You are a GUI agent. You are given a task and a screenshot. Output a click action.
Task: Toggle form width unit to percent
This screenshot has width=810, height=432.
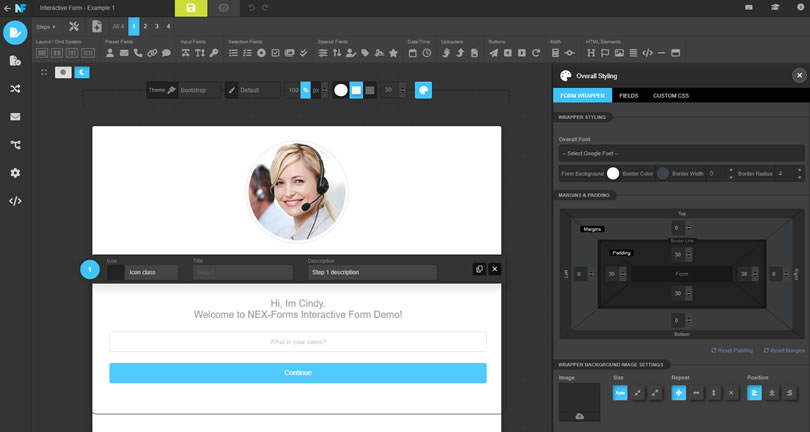pyautogui.click(x=306, y=90)
